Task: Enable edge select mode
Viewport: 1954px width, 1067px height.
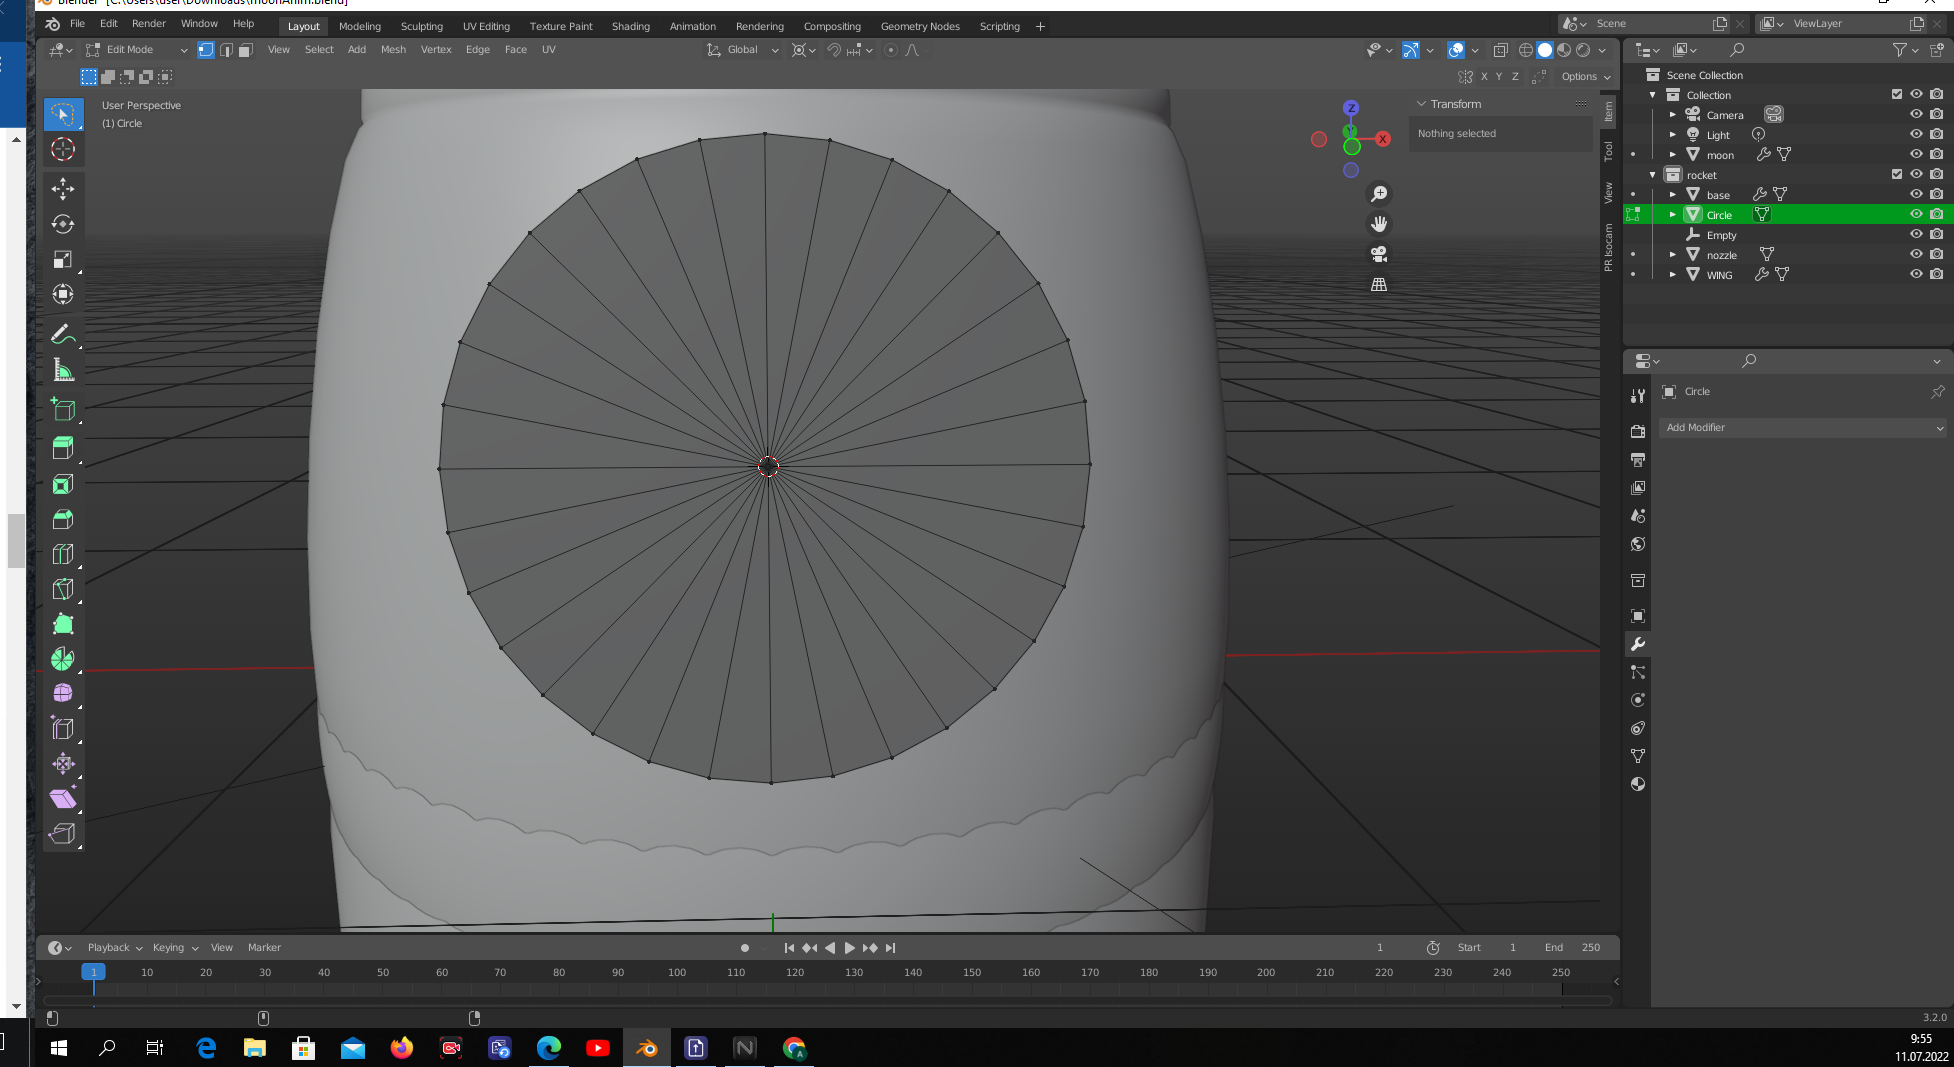Action: [x=226, y=50]
